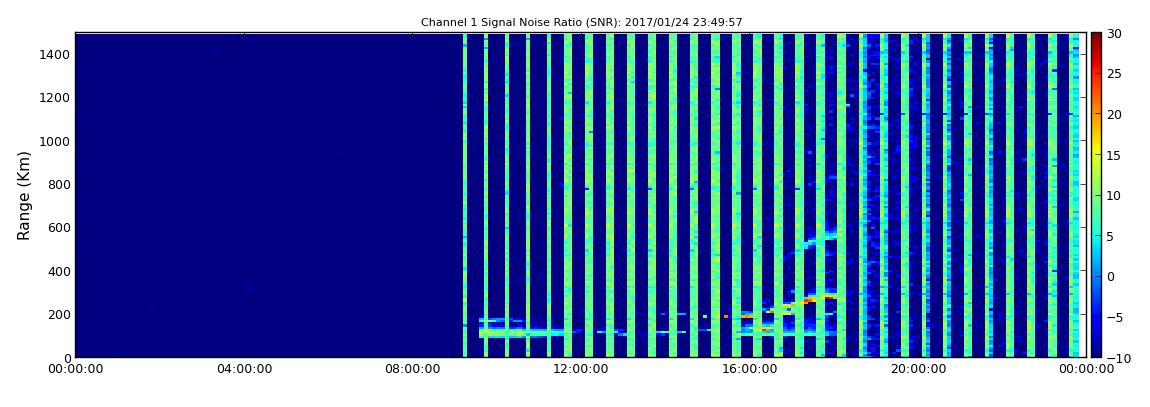Click the 800 range tick label
This screenshot has height=407, width=1150.
click(59, 185)
